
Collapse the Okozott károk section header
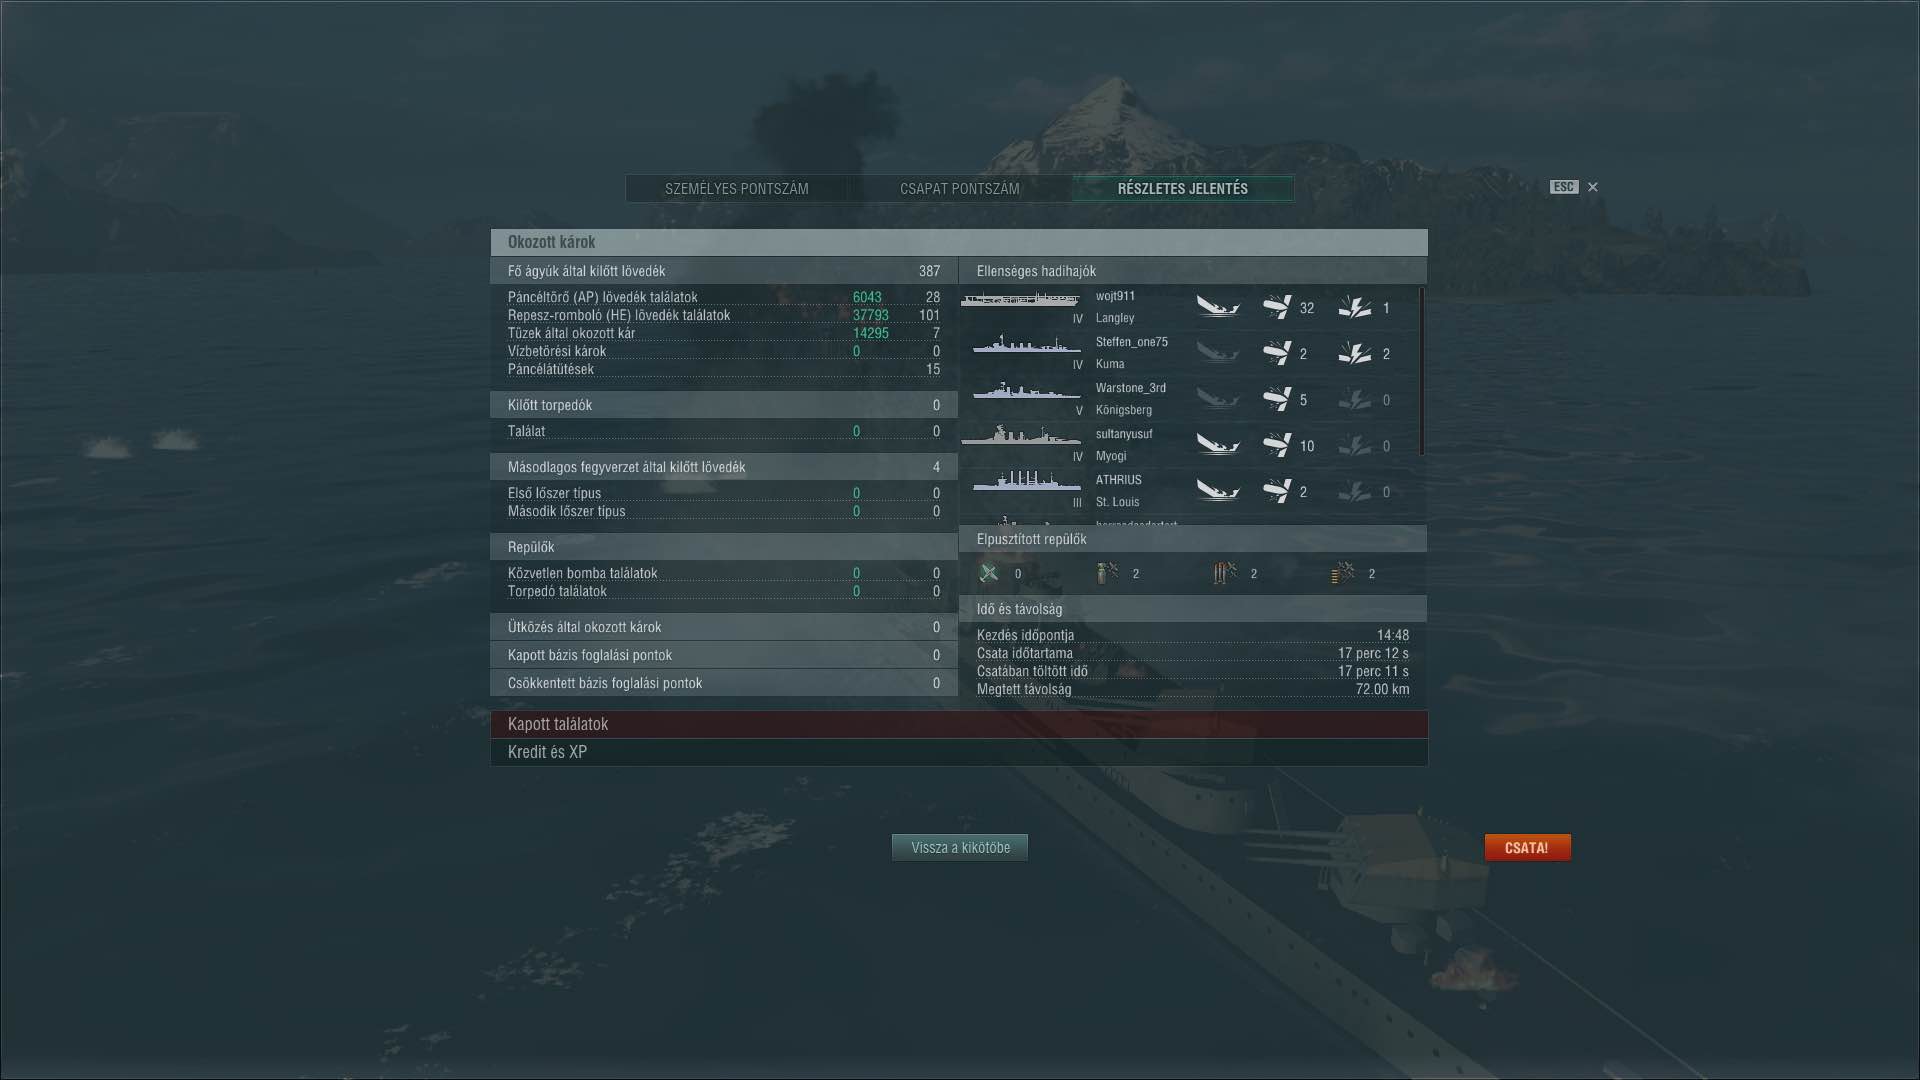[x=959, y=242]
